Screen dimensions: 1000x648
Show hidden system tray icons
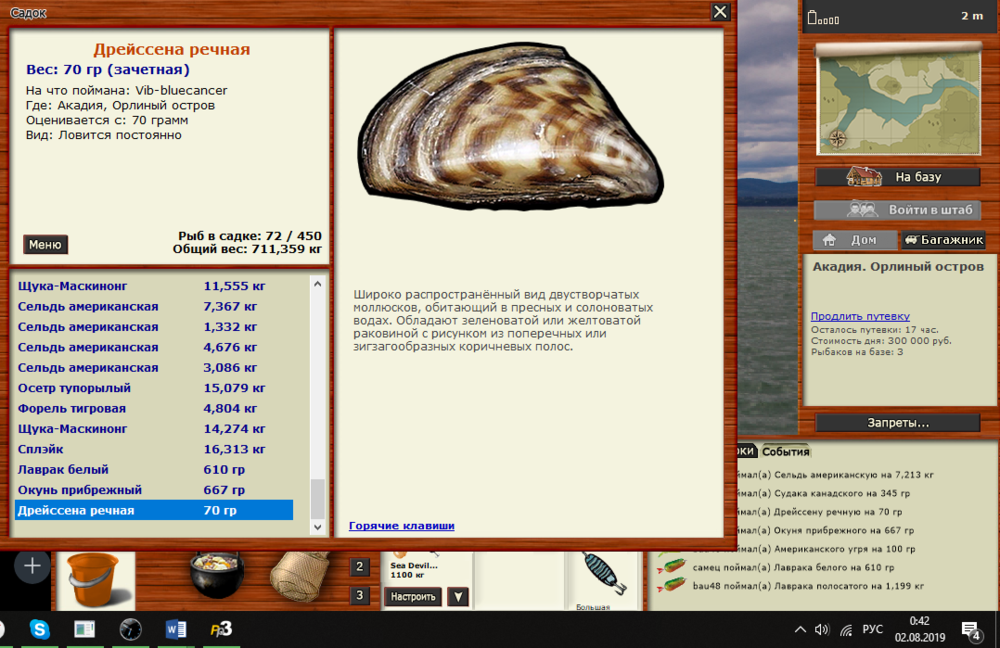(x=799, y=629)
